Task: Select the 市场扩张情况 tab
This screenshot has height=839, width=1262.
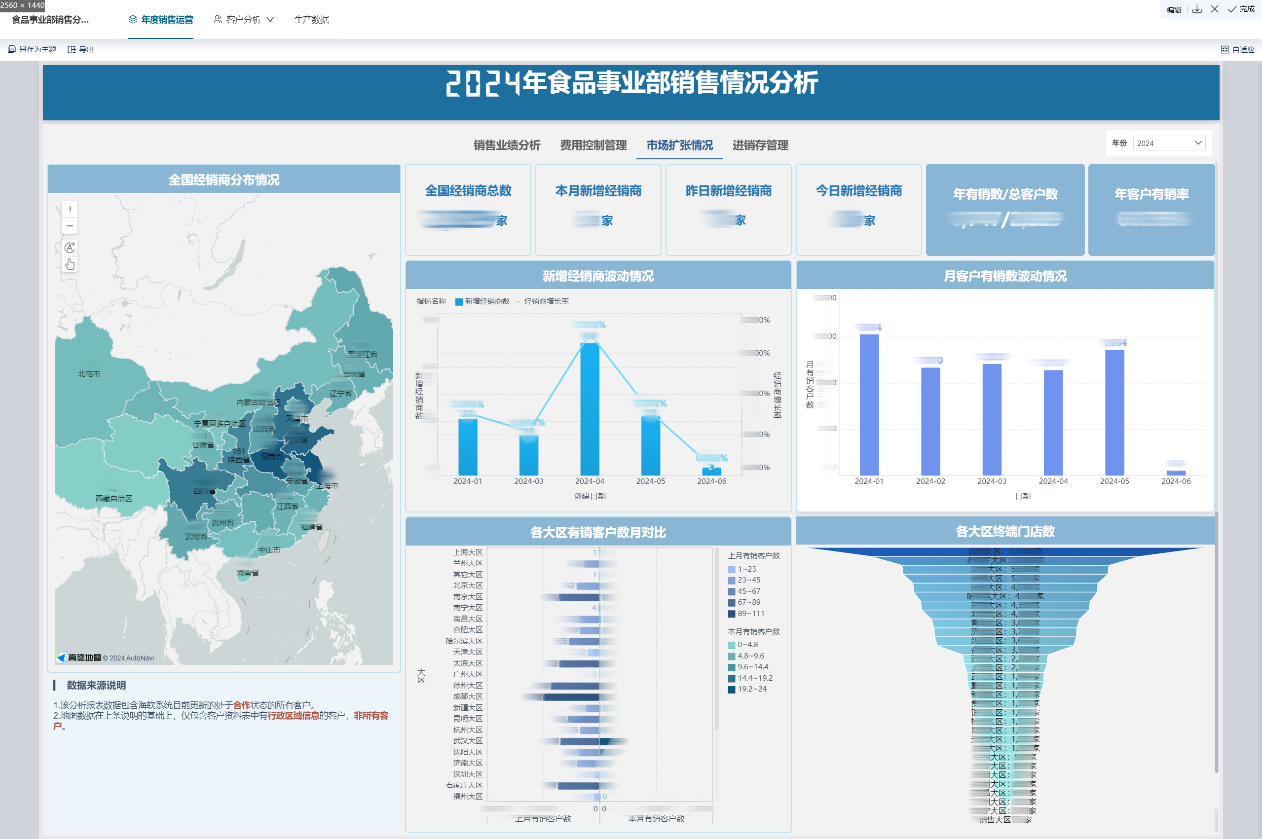Action: [x=680, y=145]
